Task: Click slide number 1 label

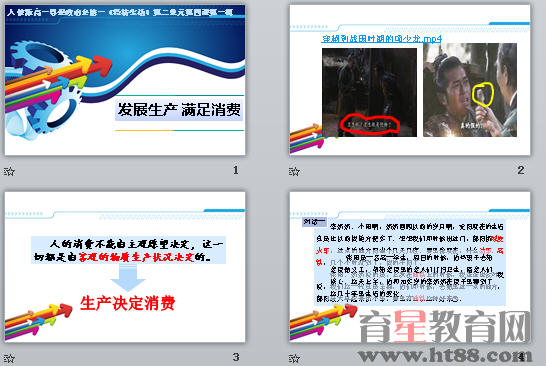Action: [236, 170]
